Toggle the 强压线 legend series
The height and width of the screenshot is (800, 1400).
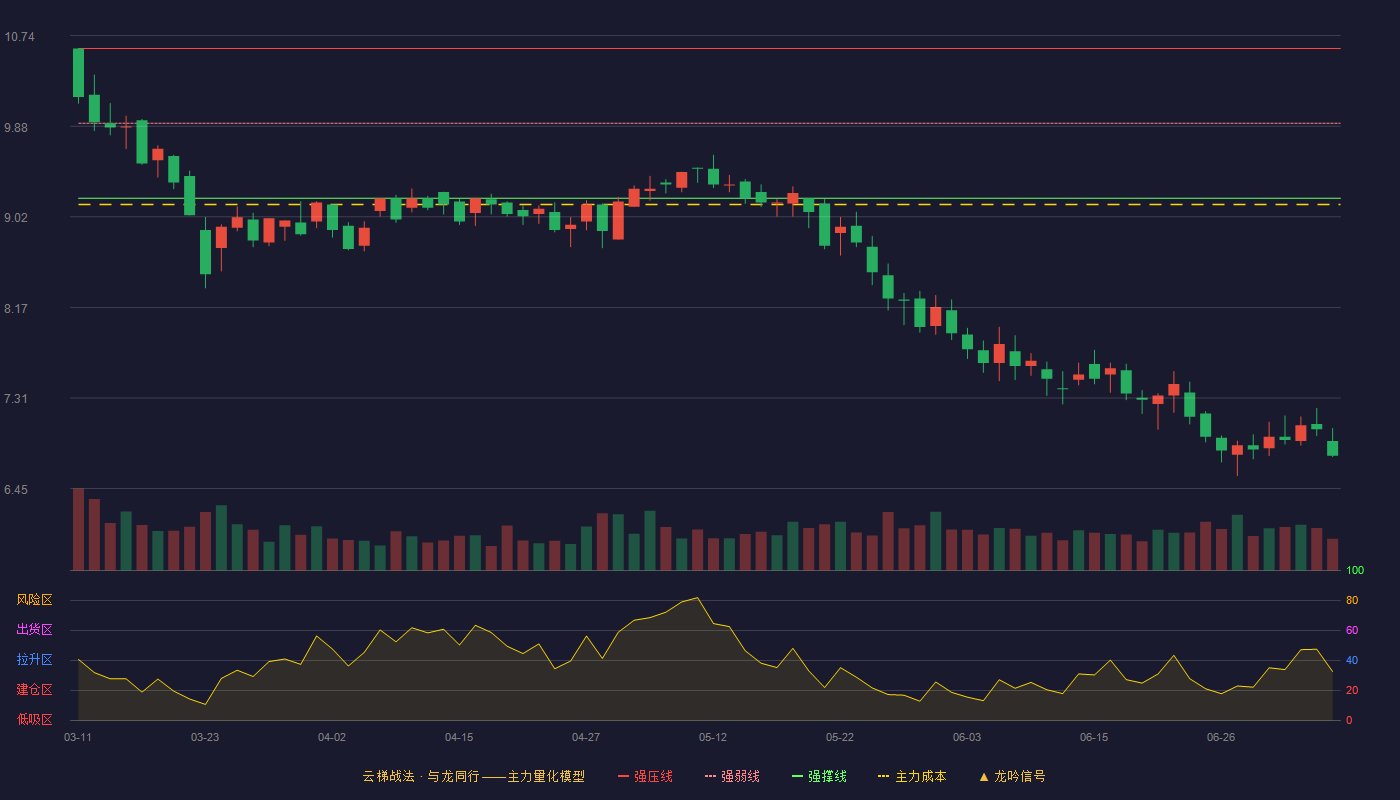[645, 776]
